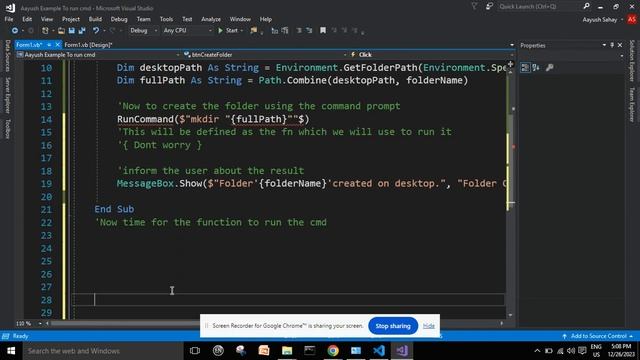Viewport: 640px width, 360px height.
Task: Click the Quick Launch magnifier icon
Action: pos(586,6)
